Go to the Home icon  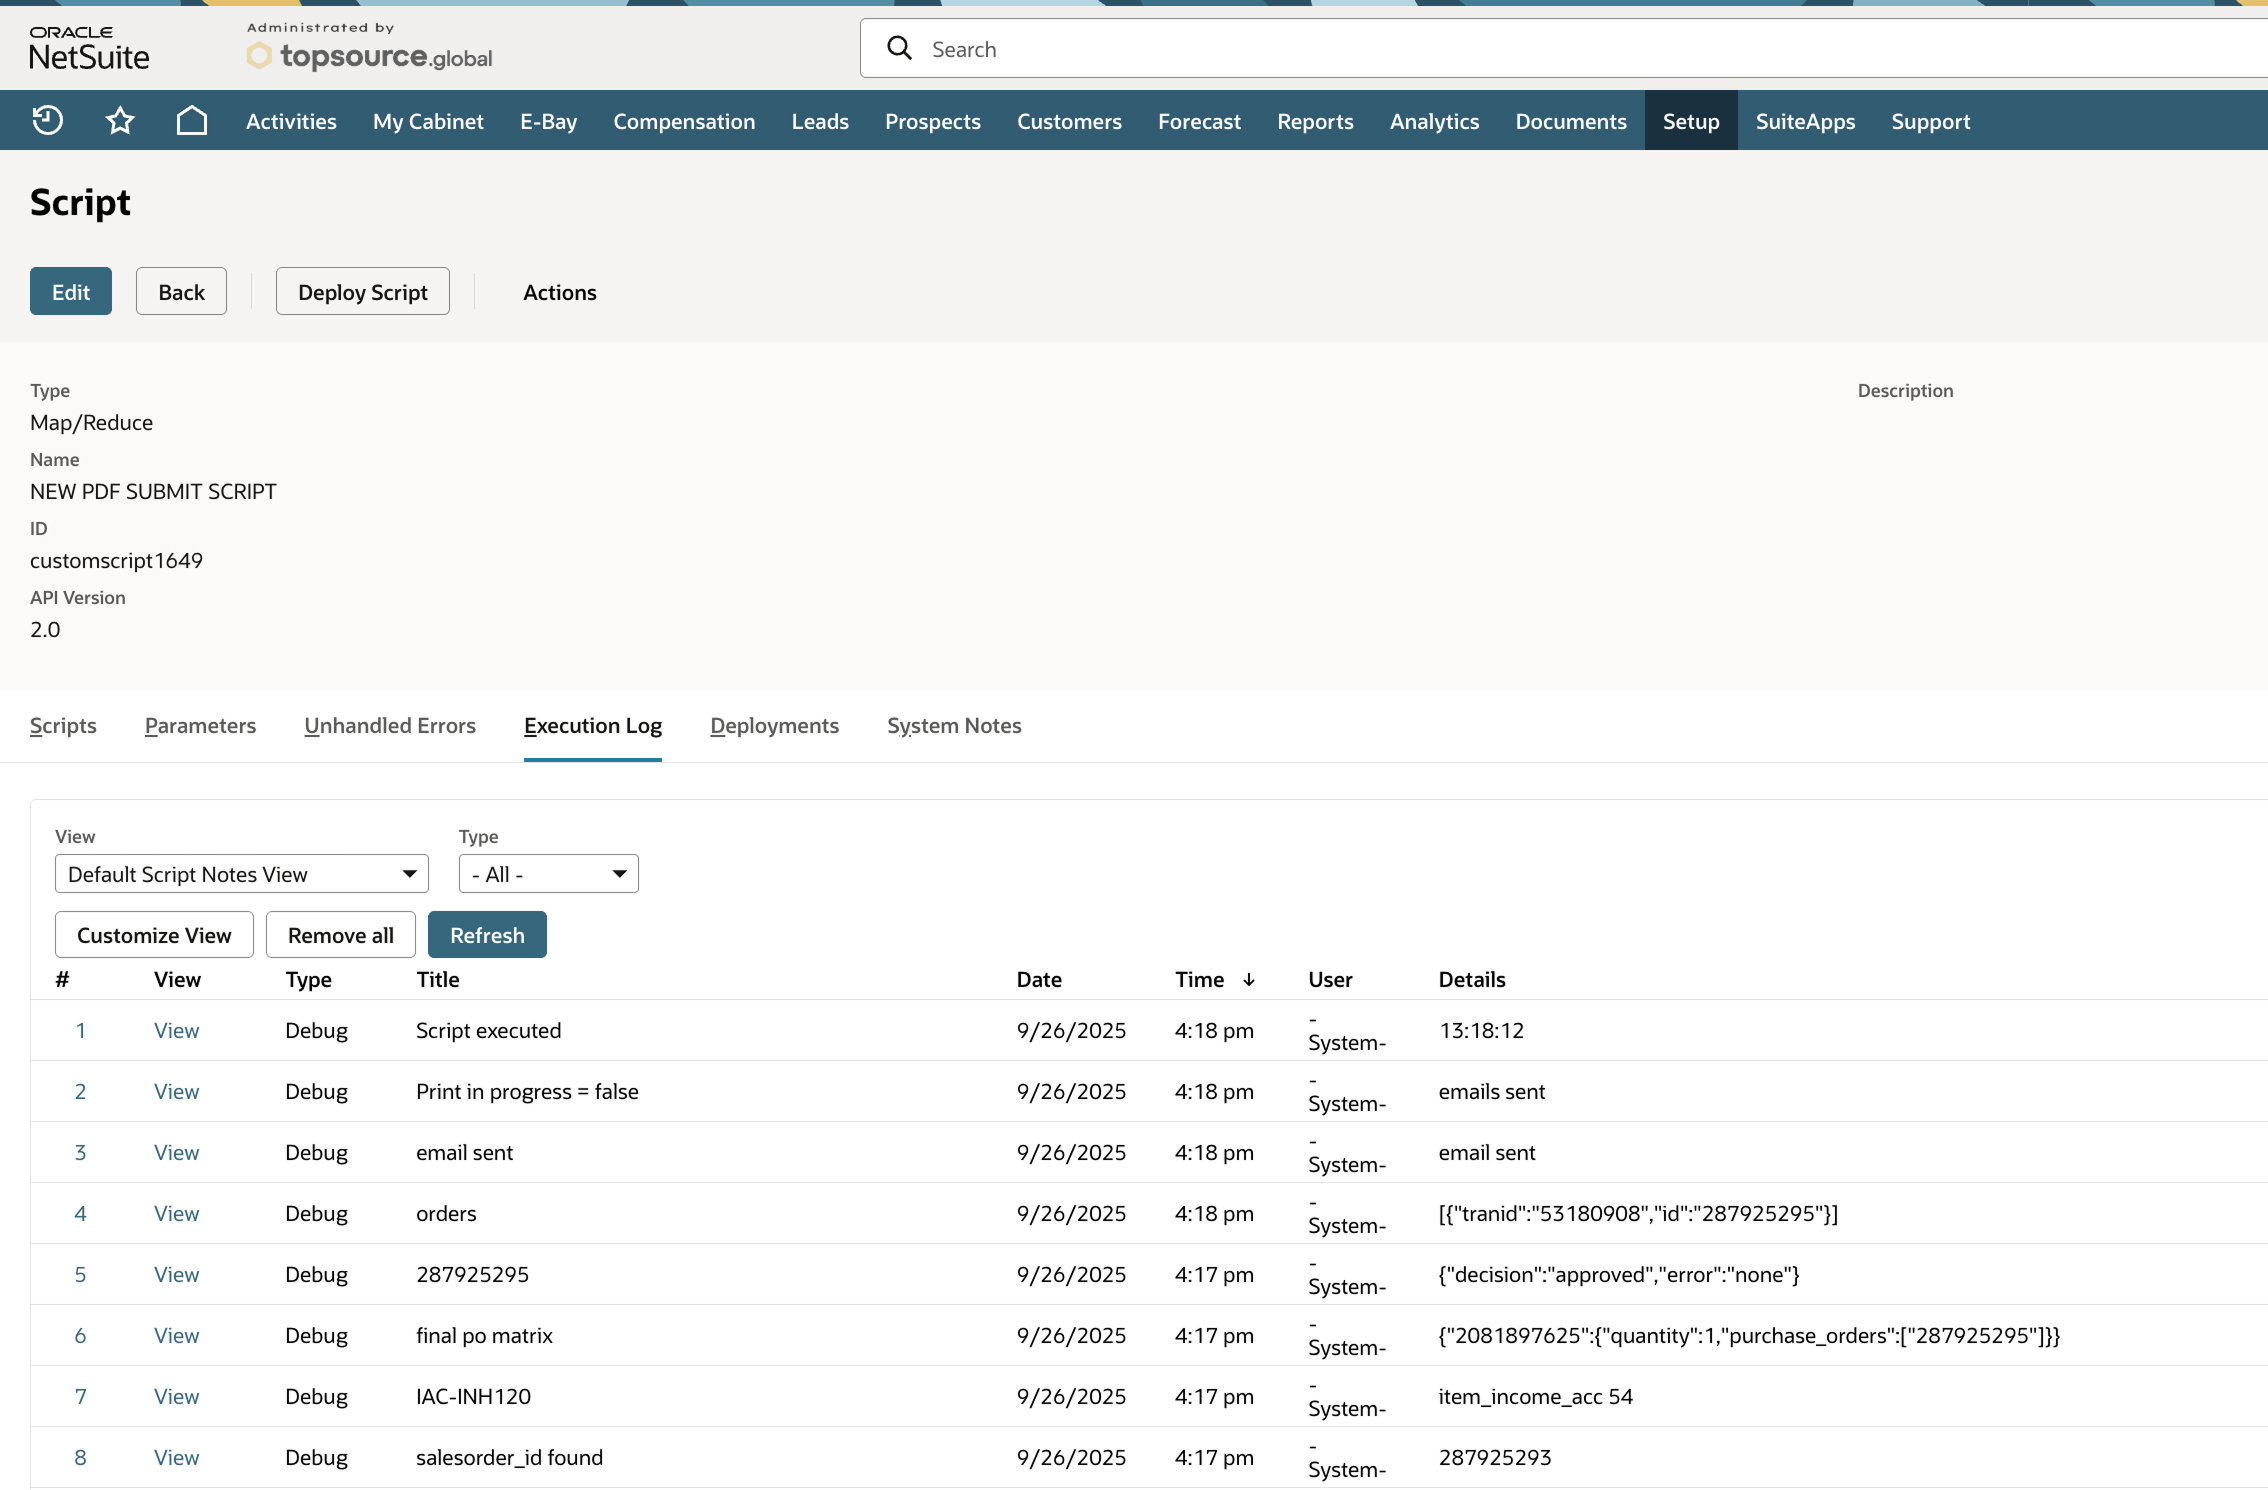192,121
